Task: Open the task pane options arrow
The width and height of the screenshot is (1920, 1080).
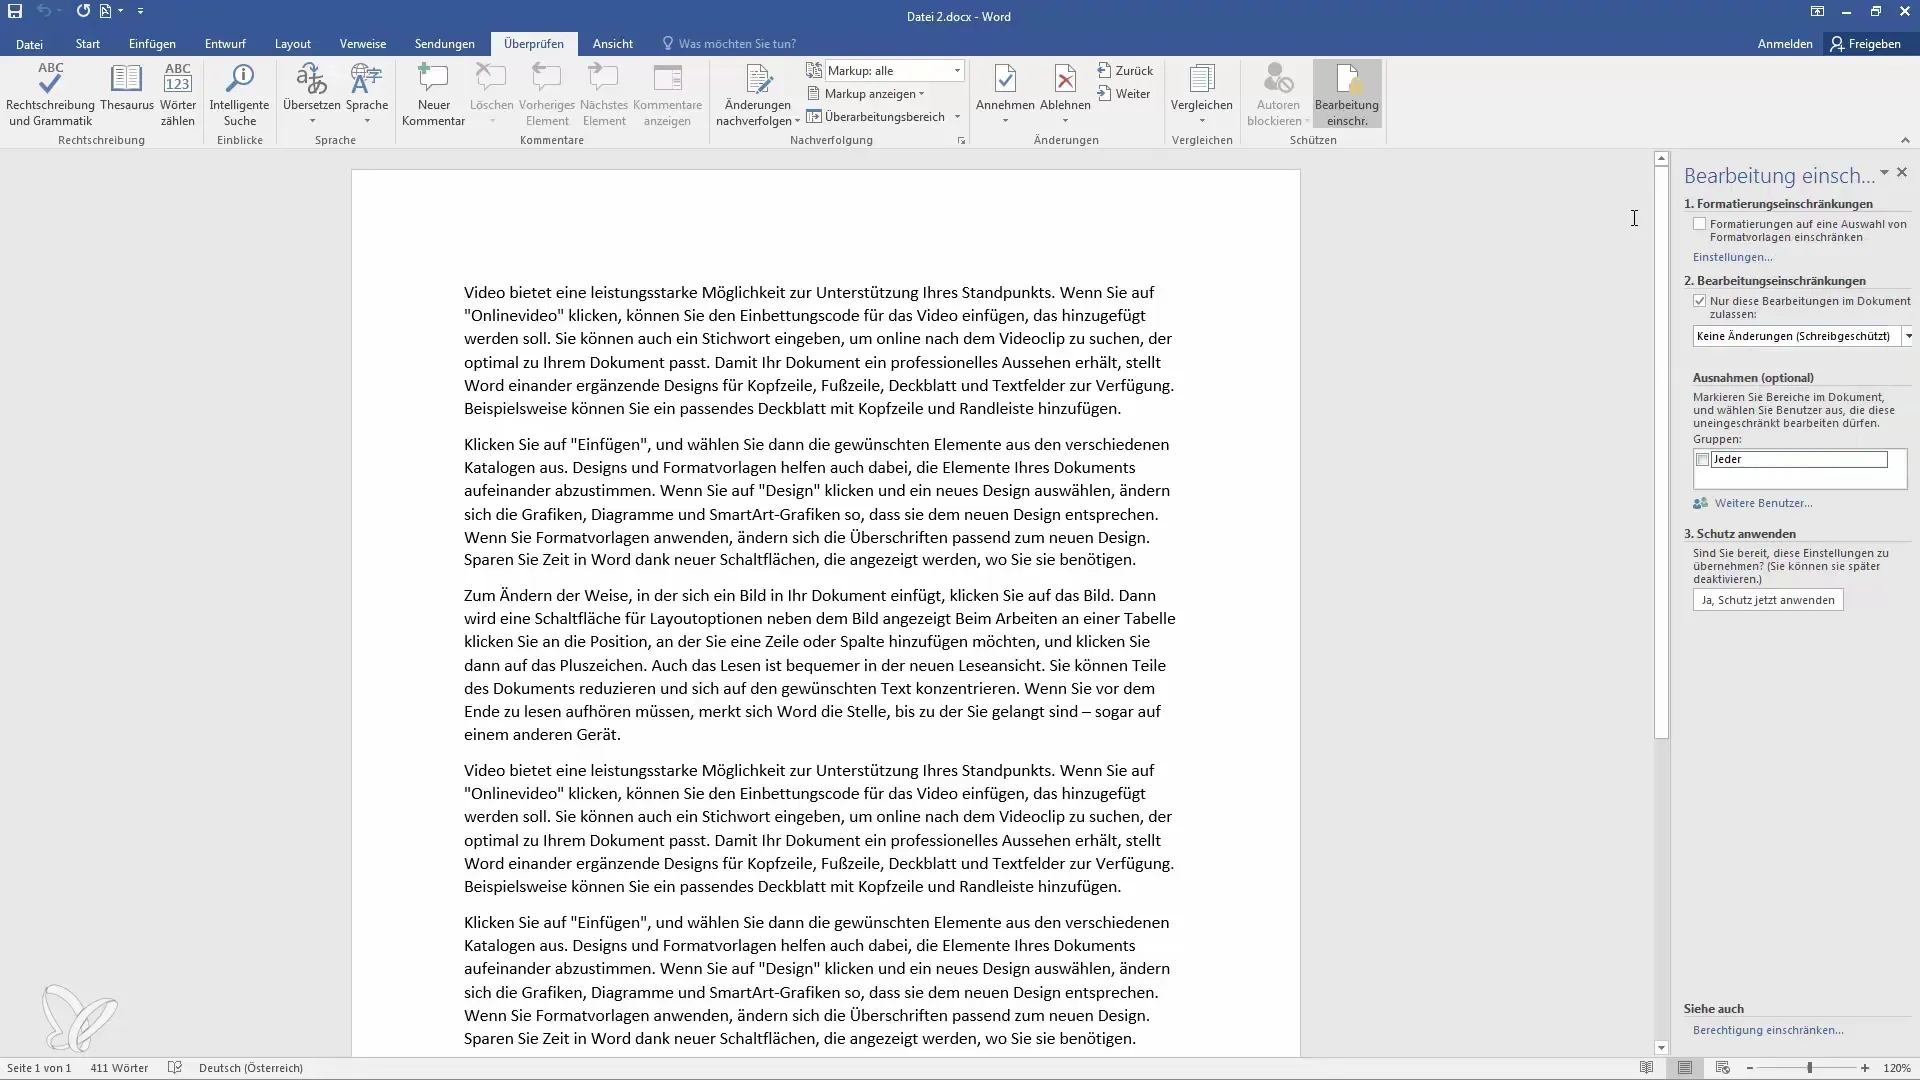Action: [1884, 173]
